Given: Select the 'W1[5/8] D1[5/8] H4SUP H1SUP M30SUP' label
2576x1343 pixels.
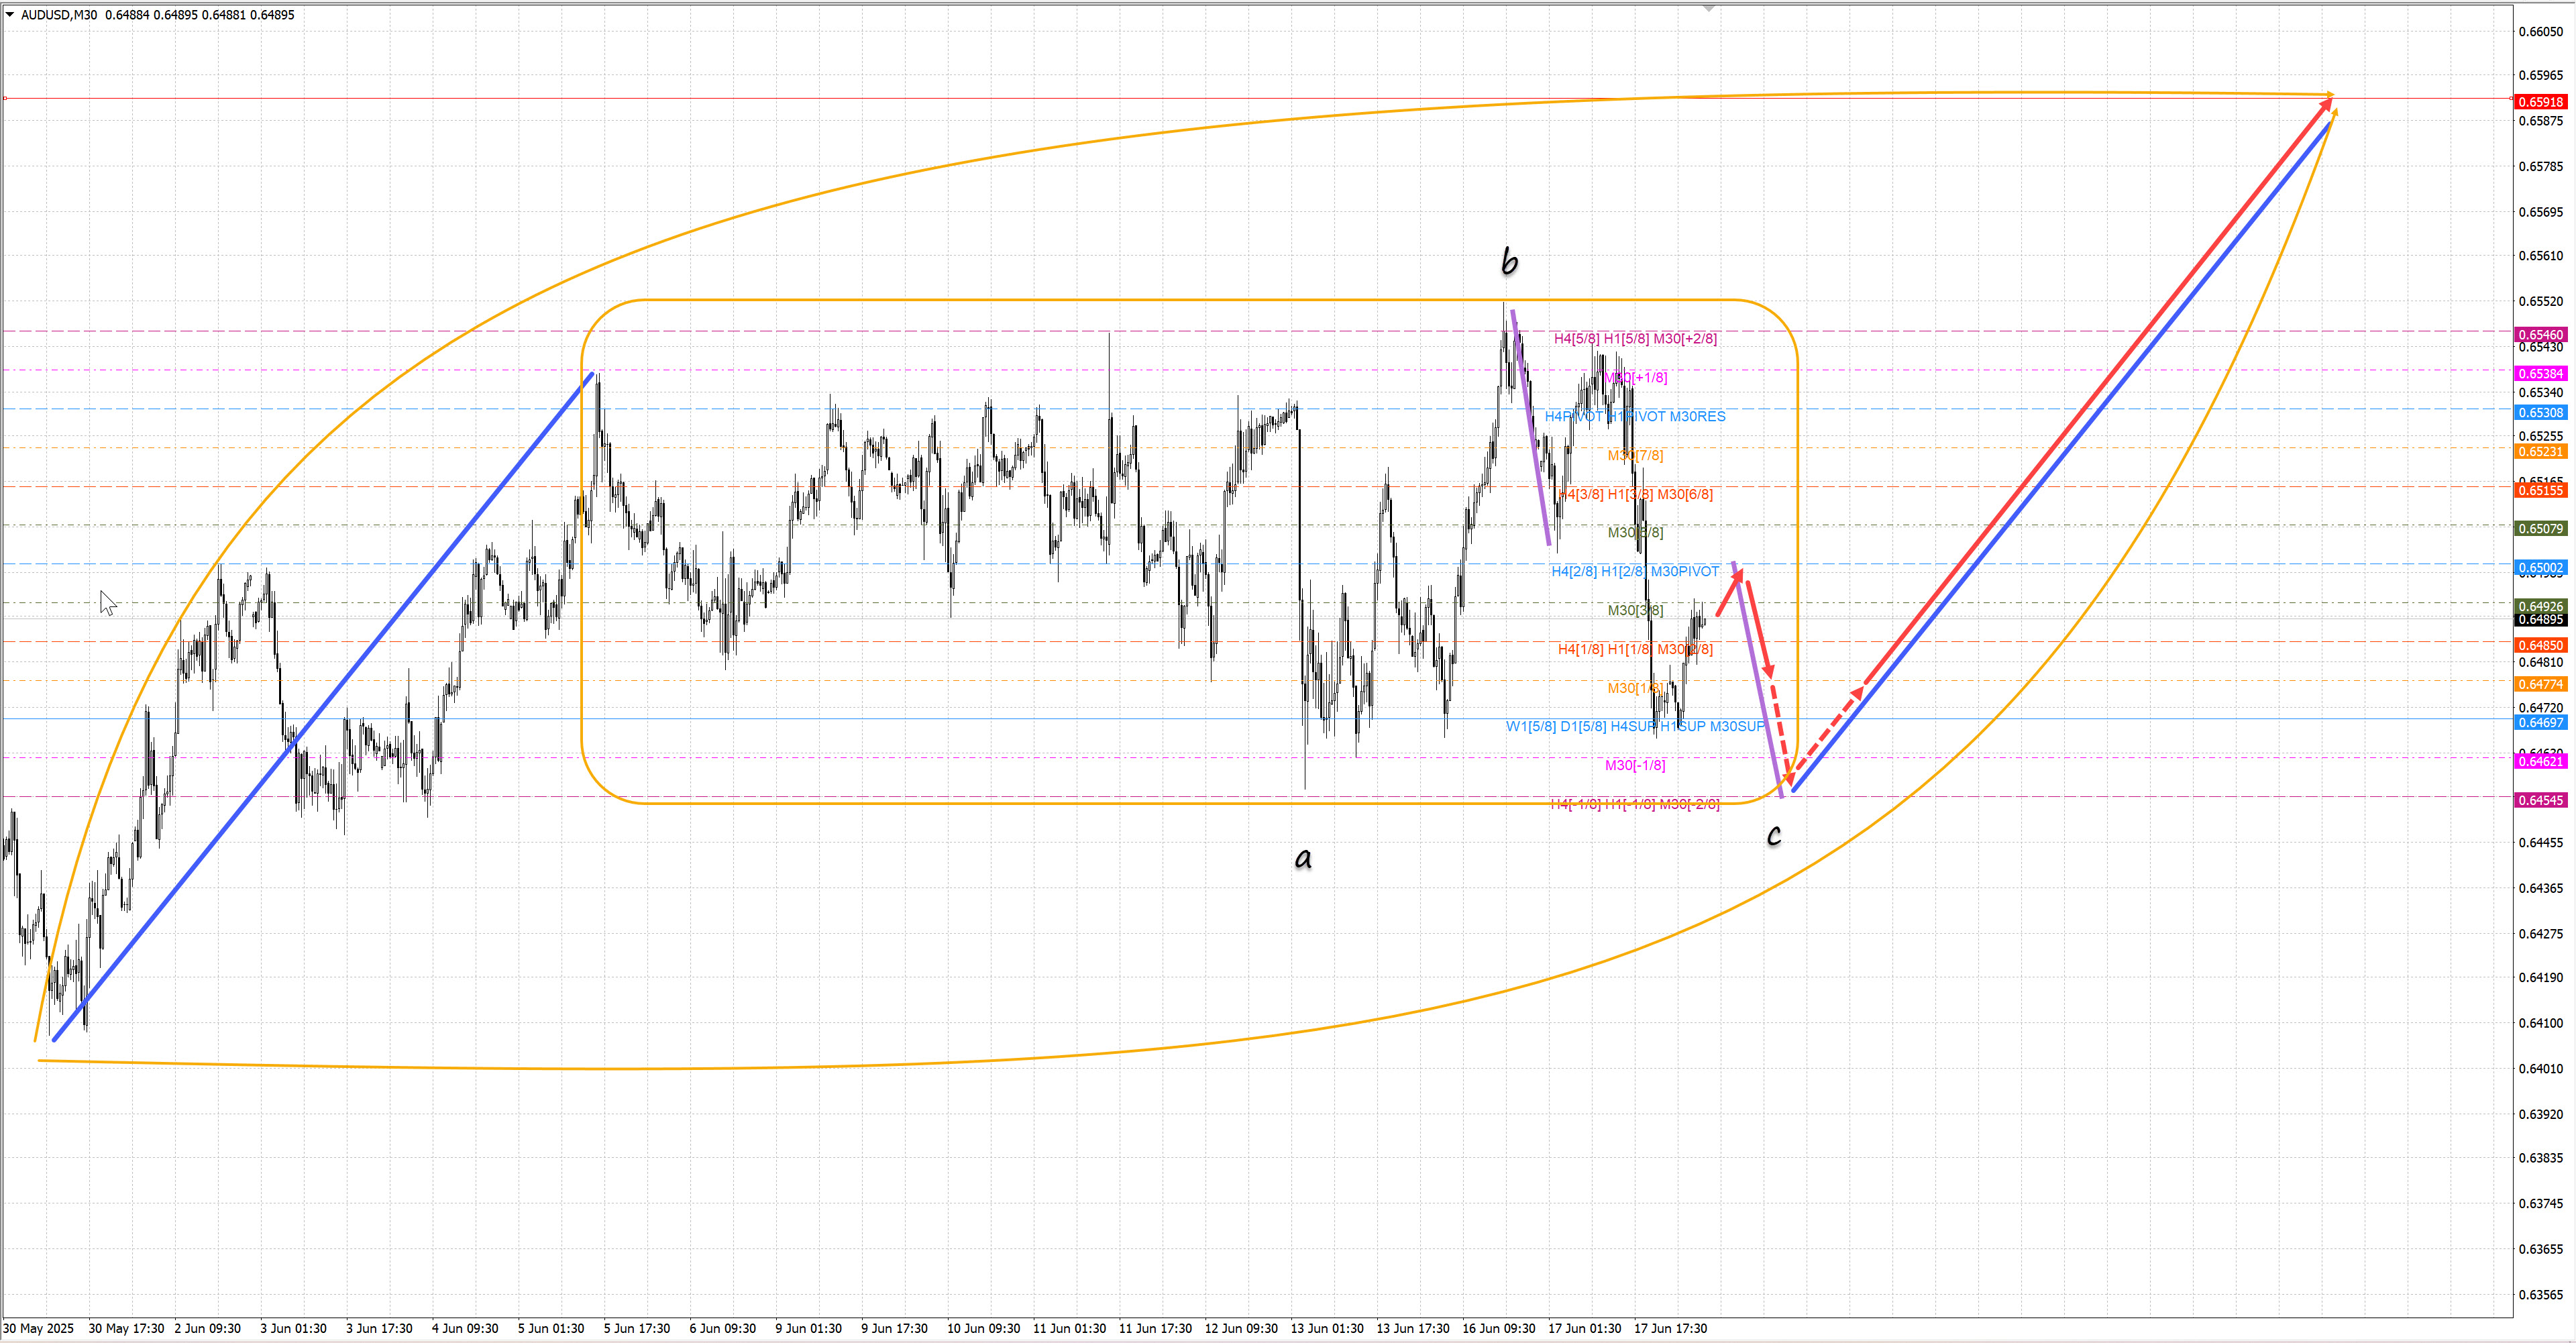Looking at the screenshot, I should pos(1635,726).
